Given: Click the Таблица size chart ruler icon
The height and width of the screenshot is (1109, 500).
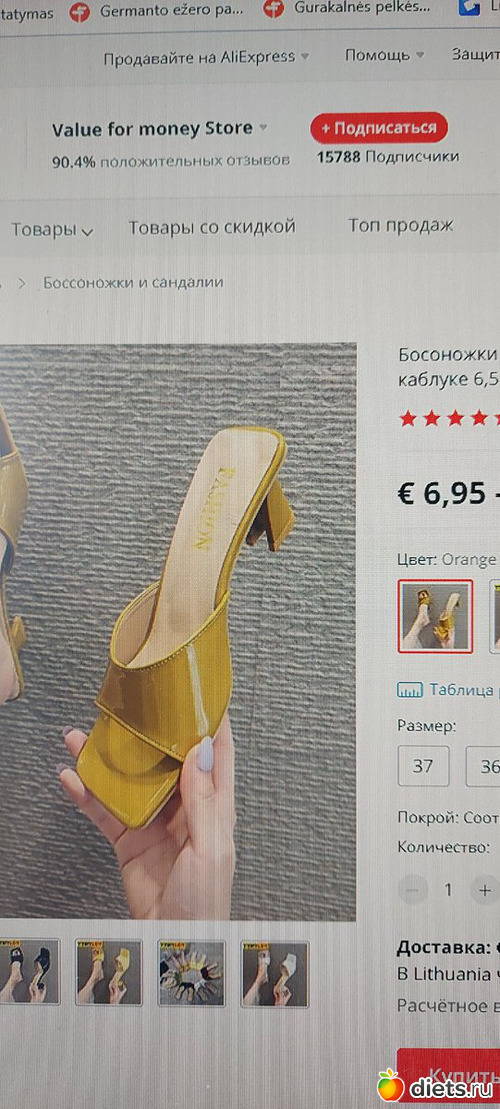Looking at the screenshot, I should [410, 690].
